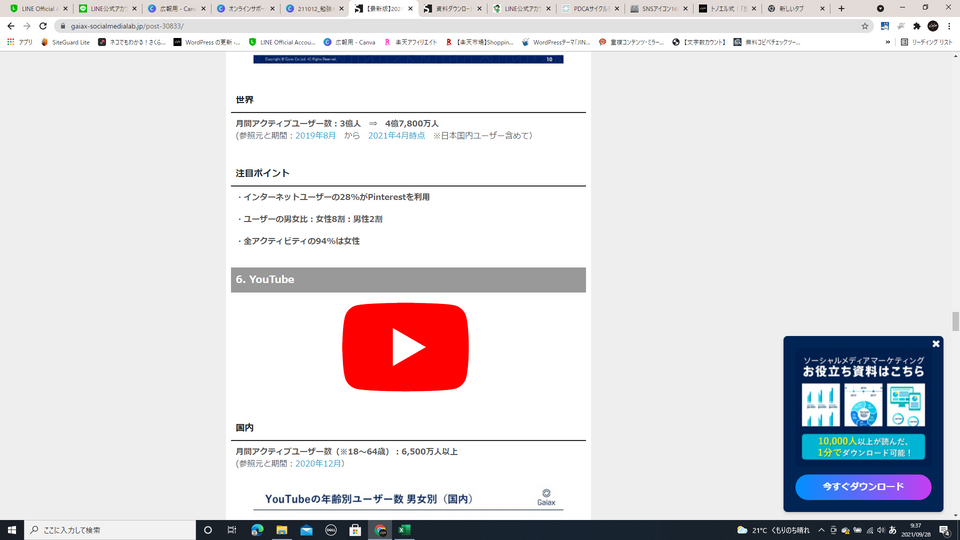This screenshot has height=540, width=960.
Task: Expand the hidden bookmarks overflow chevron
Action: (887, 43)
